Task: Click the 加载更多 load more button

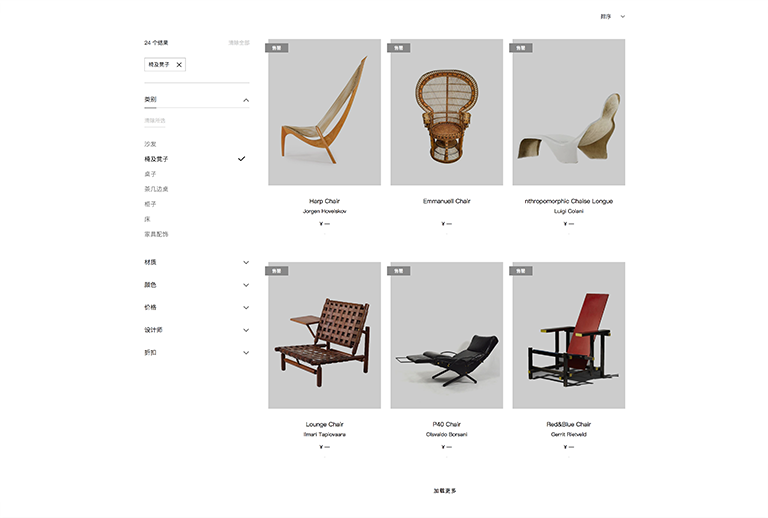Action: click(x=445, y=491)
